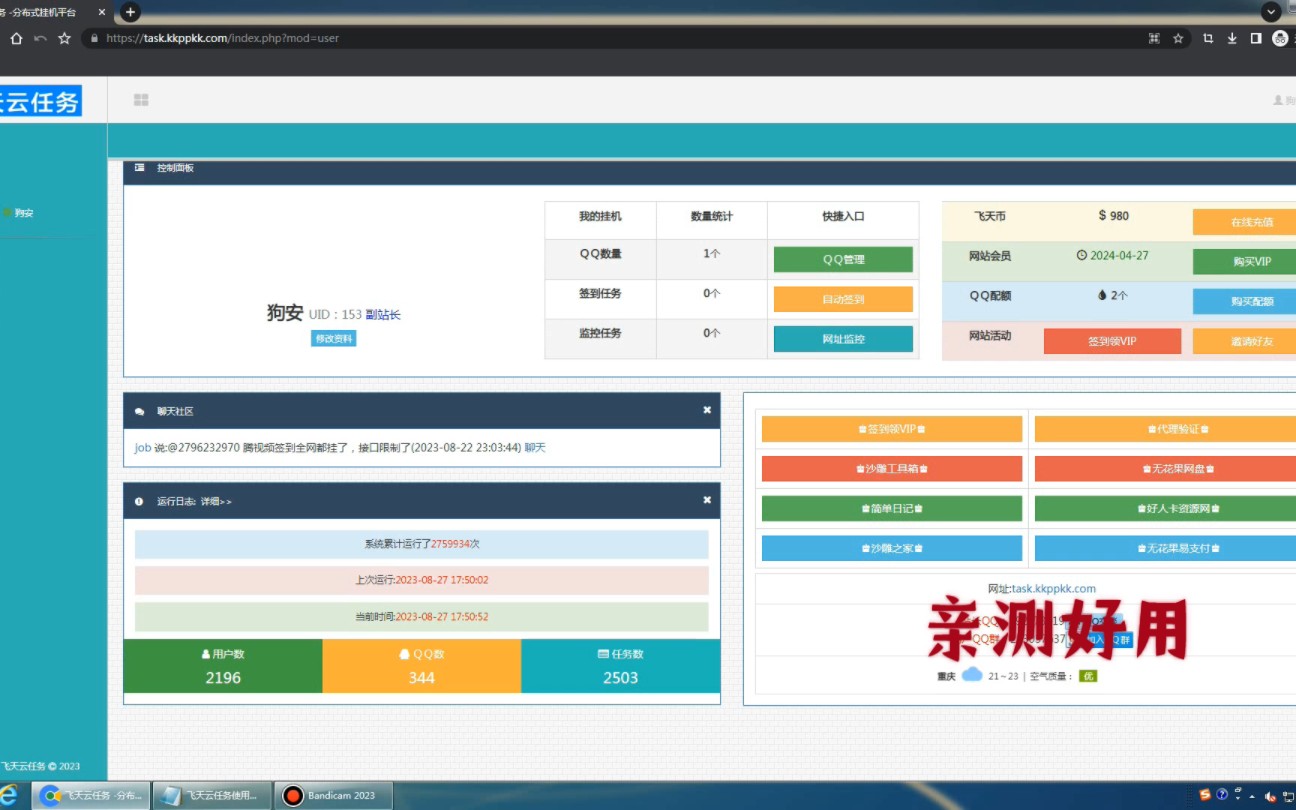Open the user menu at header right

(x=1284, y=100)
